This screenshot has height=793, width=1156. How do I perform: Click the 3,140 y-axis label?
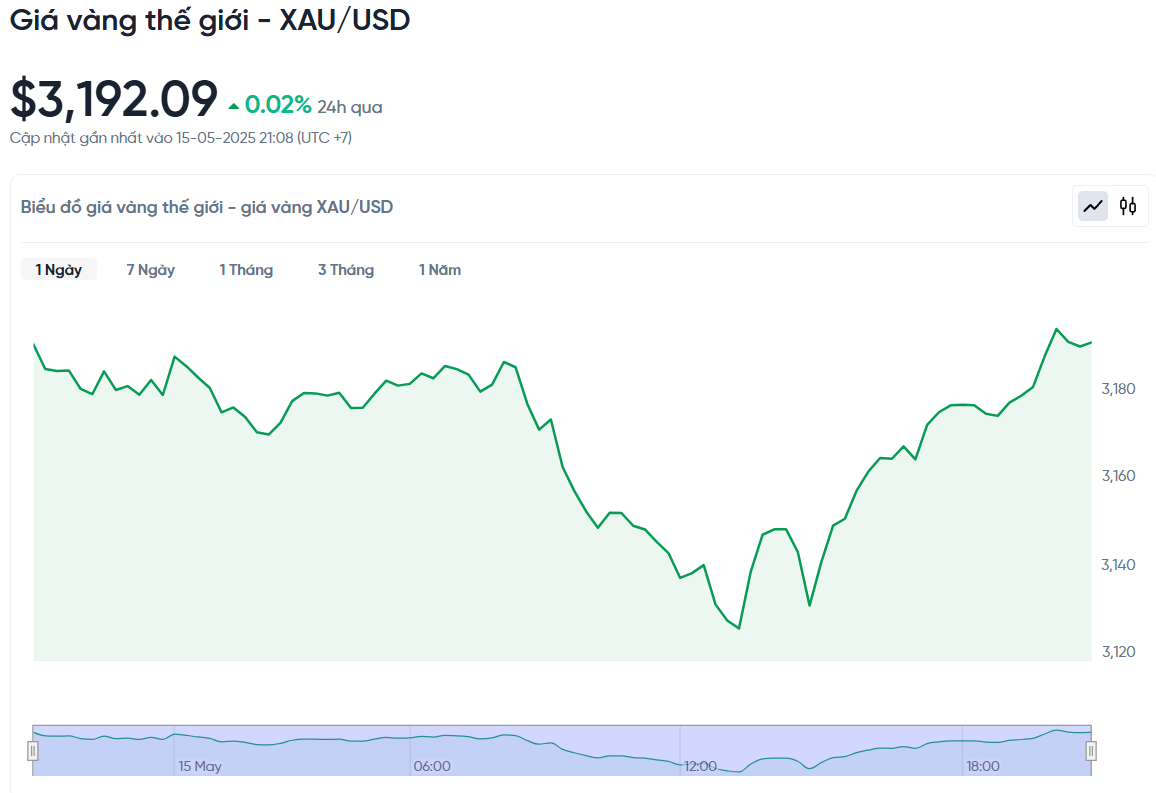point(1118,565)
